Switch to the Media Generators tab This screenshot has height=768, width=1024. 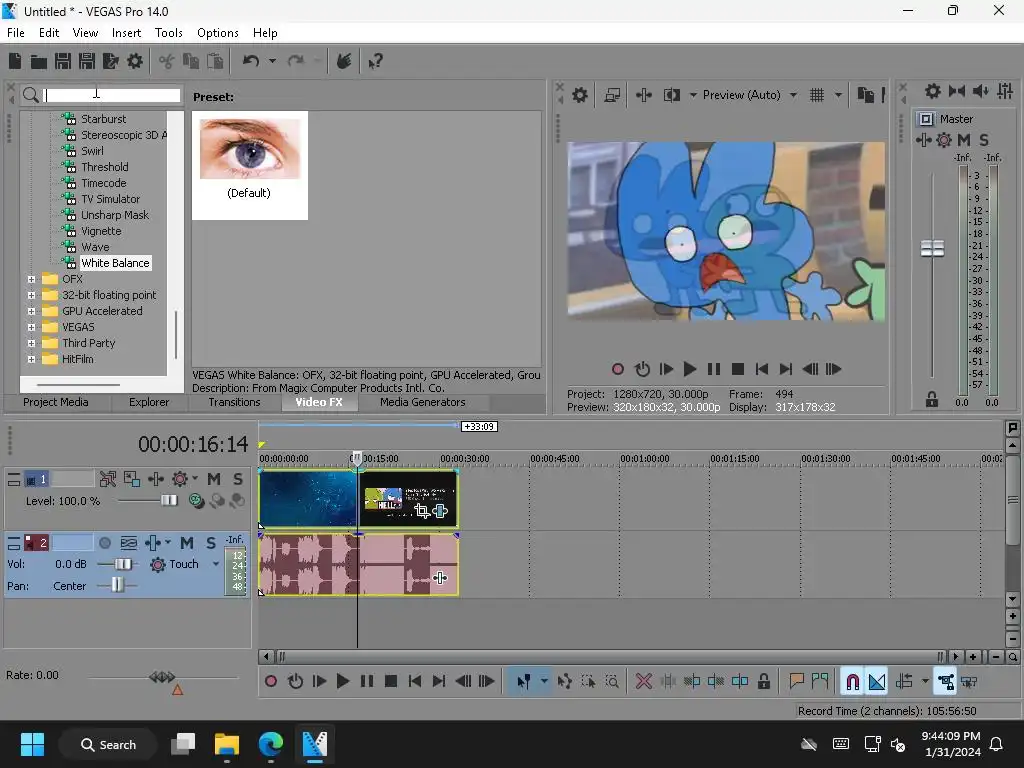tap(423, 402)
